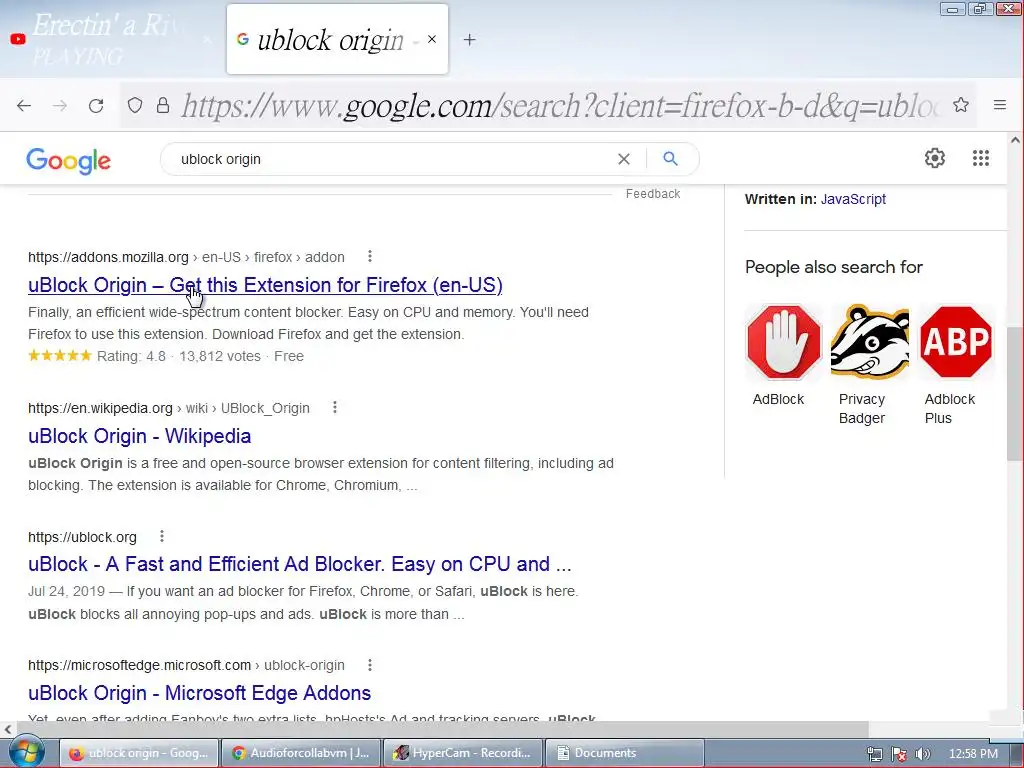Switch to the YouTube Erectin' a River tab
The height and width of the screenshot is (768, 1024).
tap(111, 39)
